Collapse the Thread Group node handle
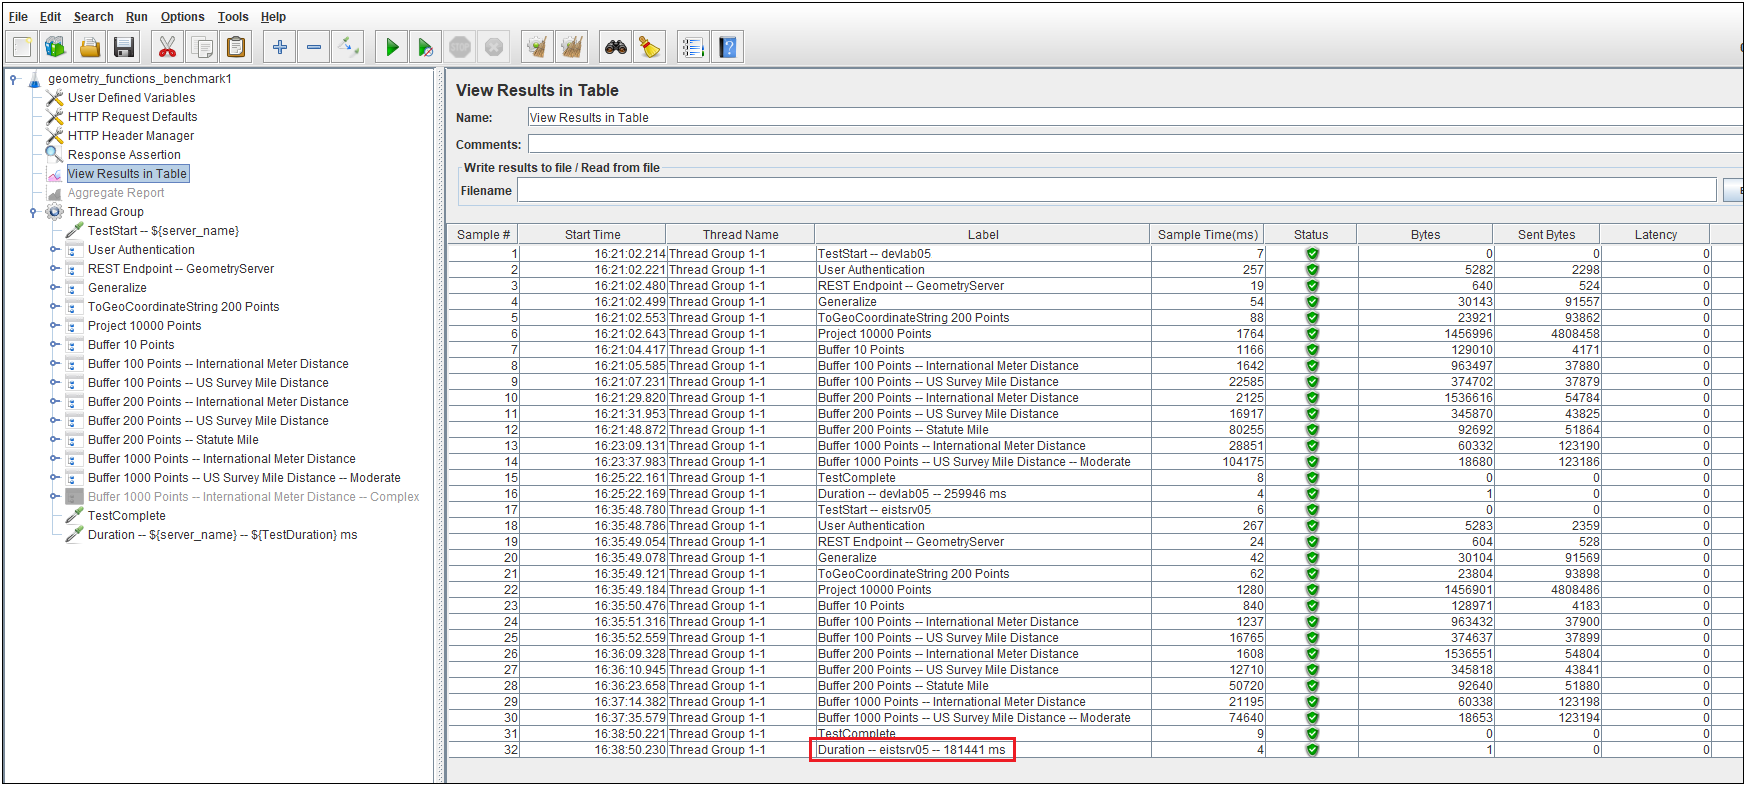 coord(33,212)
